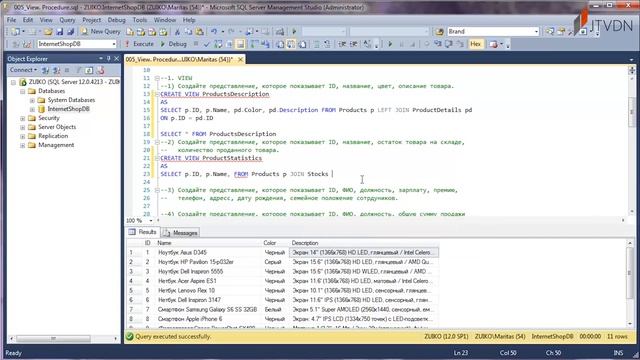The width and height of the screenshot is (640, 360).
Task: Open the File menu
Action: tap(11, 20)
